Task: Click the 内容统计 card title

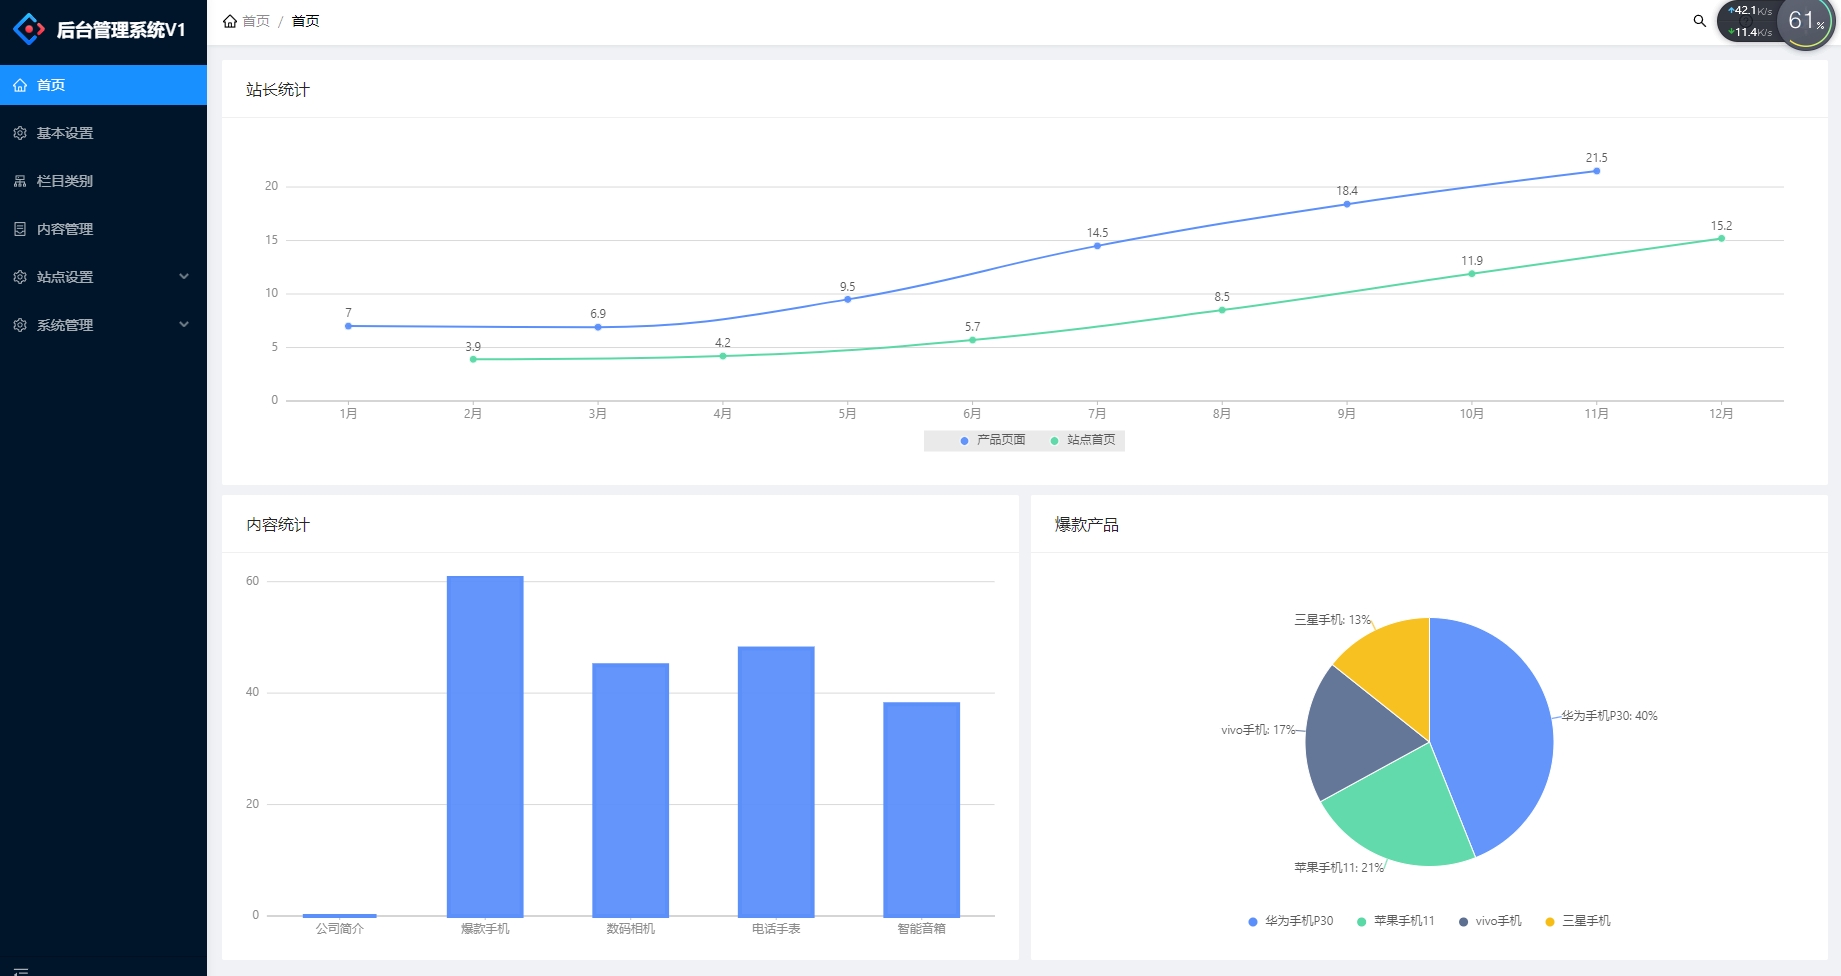Action: click(278, 525)
